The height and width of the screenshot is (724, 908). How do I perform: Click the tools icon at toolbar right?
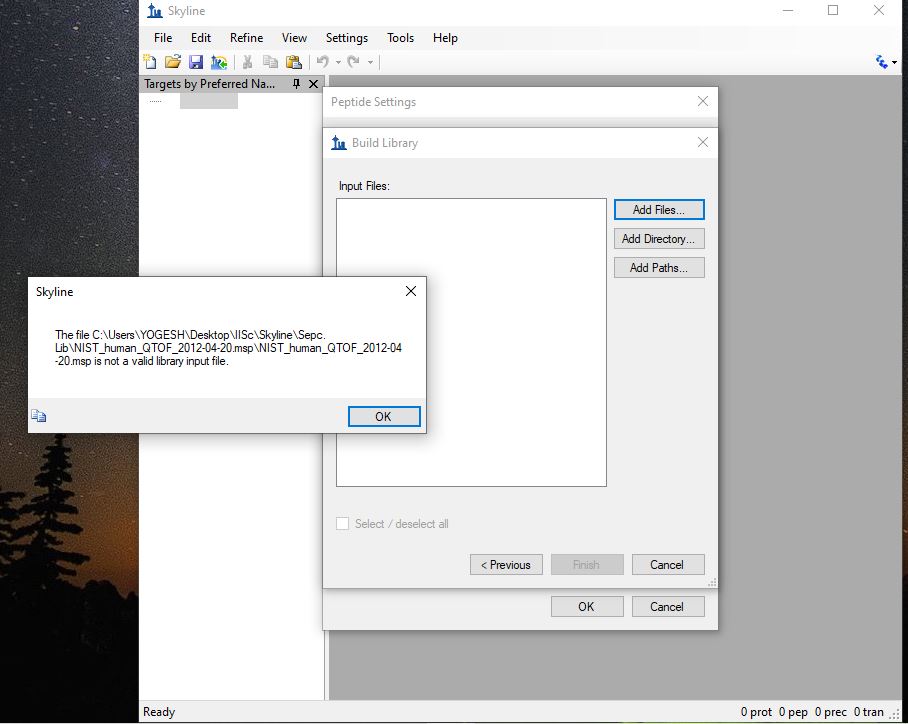click(x=881, y=61)
